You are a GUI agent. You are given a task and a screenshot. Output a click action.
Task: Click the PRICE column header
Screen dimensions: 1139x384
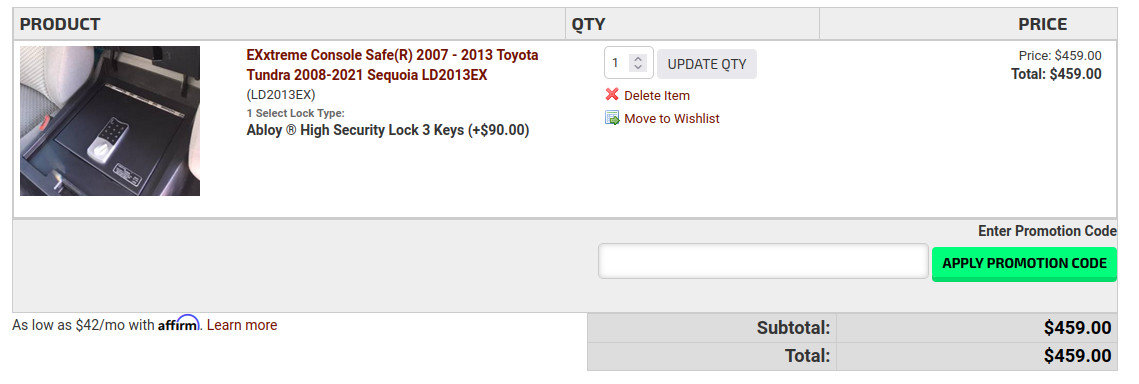point(1042,24)
